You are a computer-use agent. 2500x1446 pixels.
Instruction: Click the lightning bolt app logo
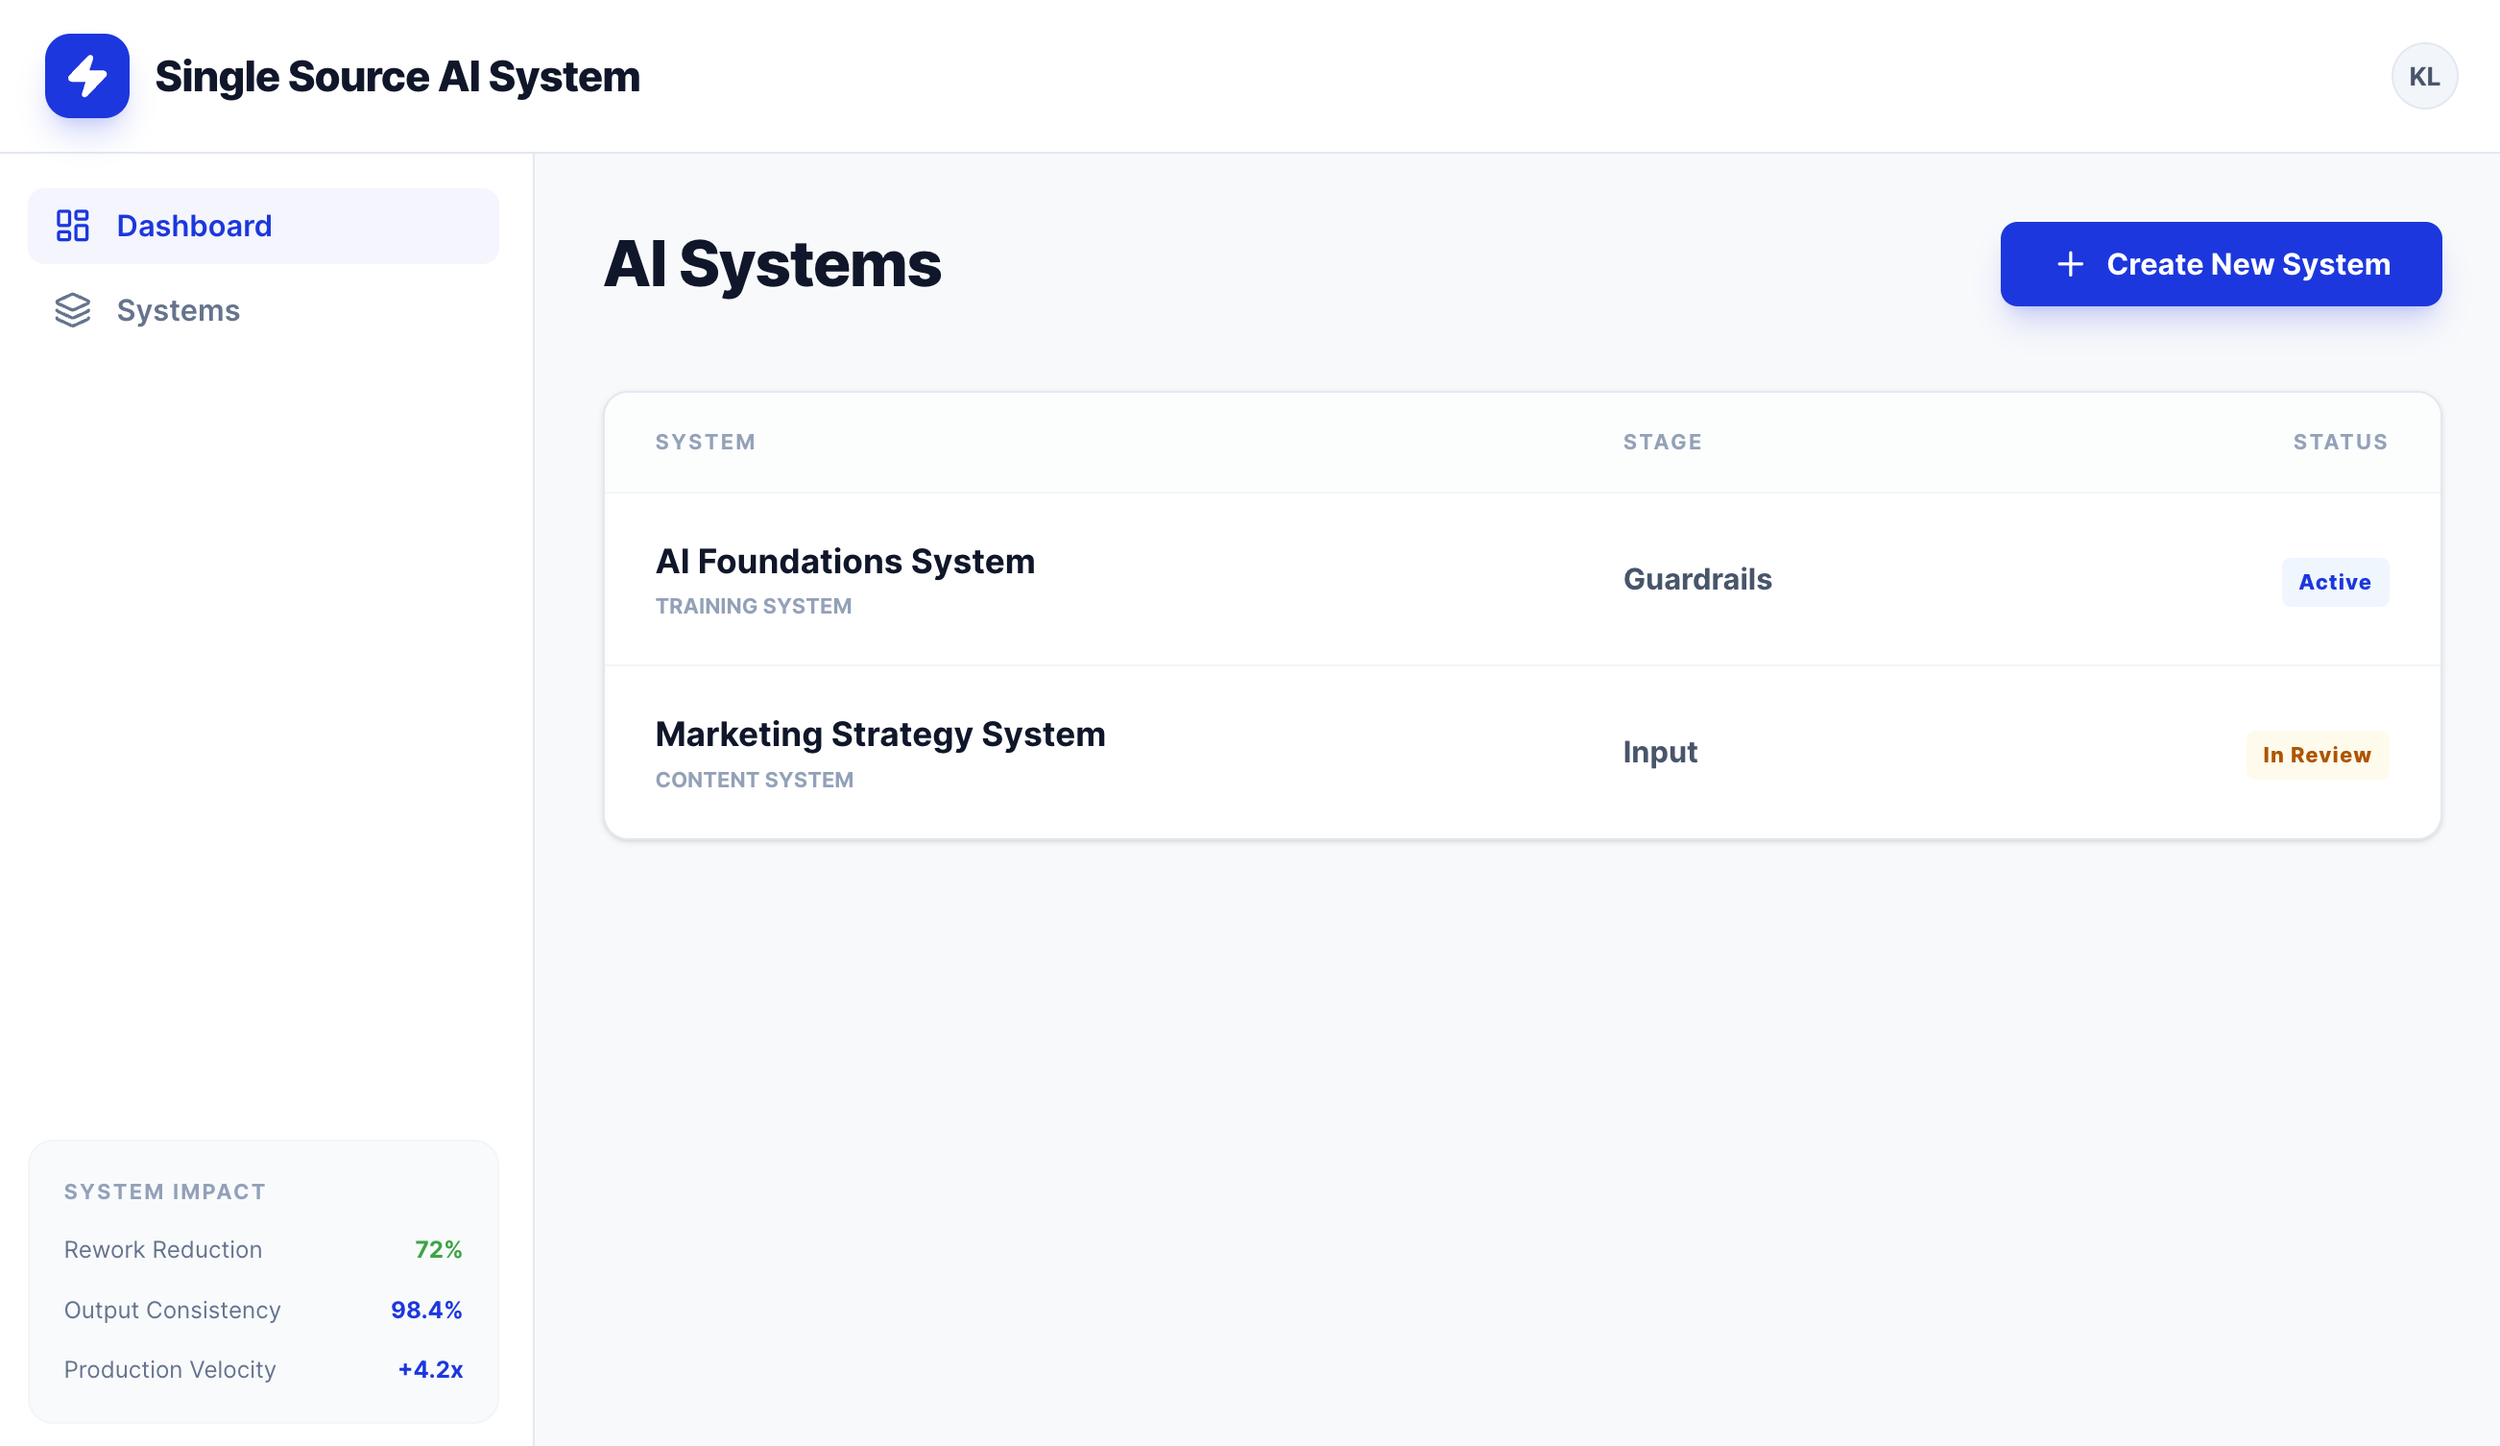tap(87, 76)
